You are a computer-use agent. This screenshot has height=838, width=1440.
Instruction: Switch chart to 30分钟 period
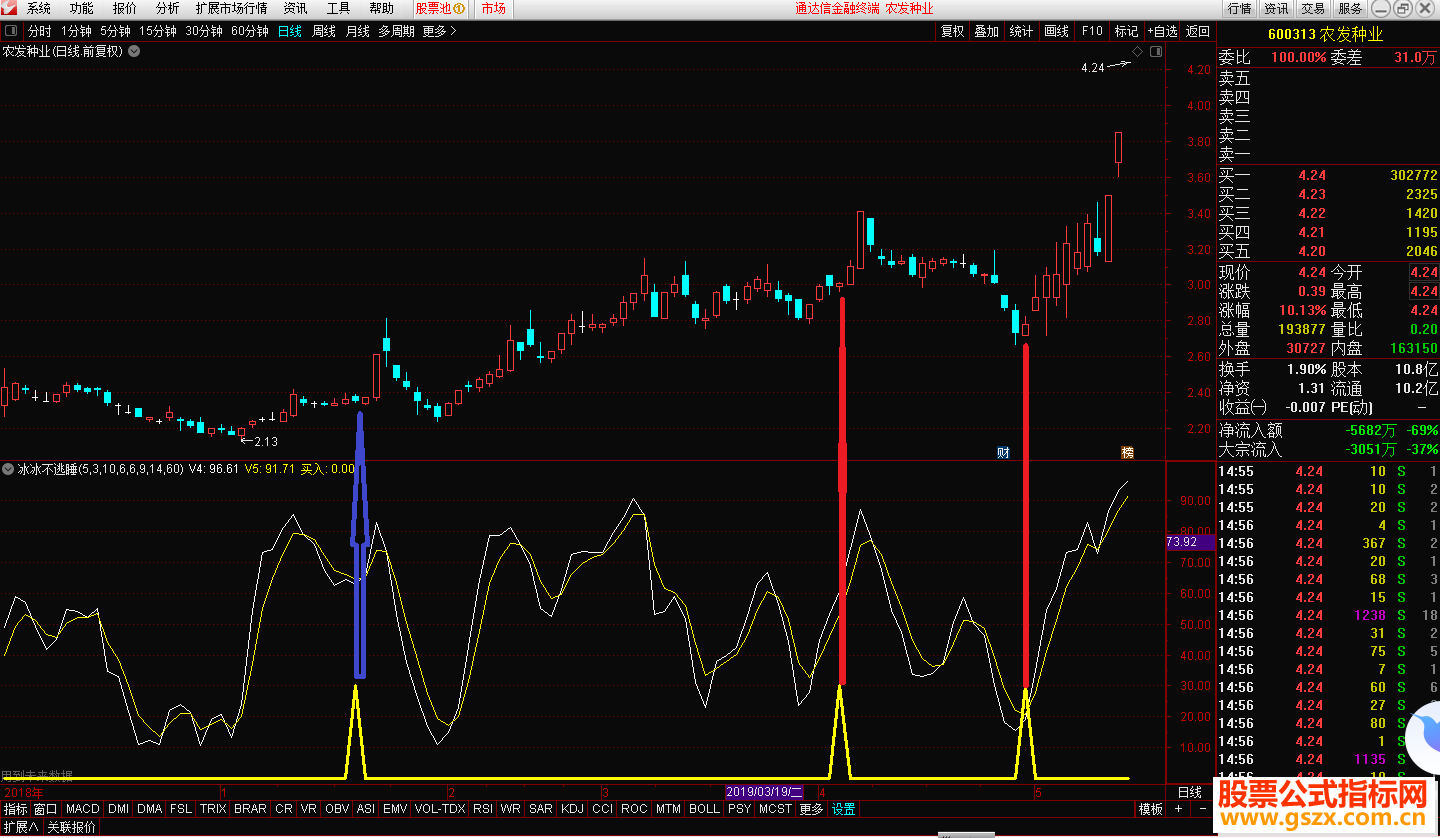[x=204, y=31]
